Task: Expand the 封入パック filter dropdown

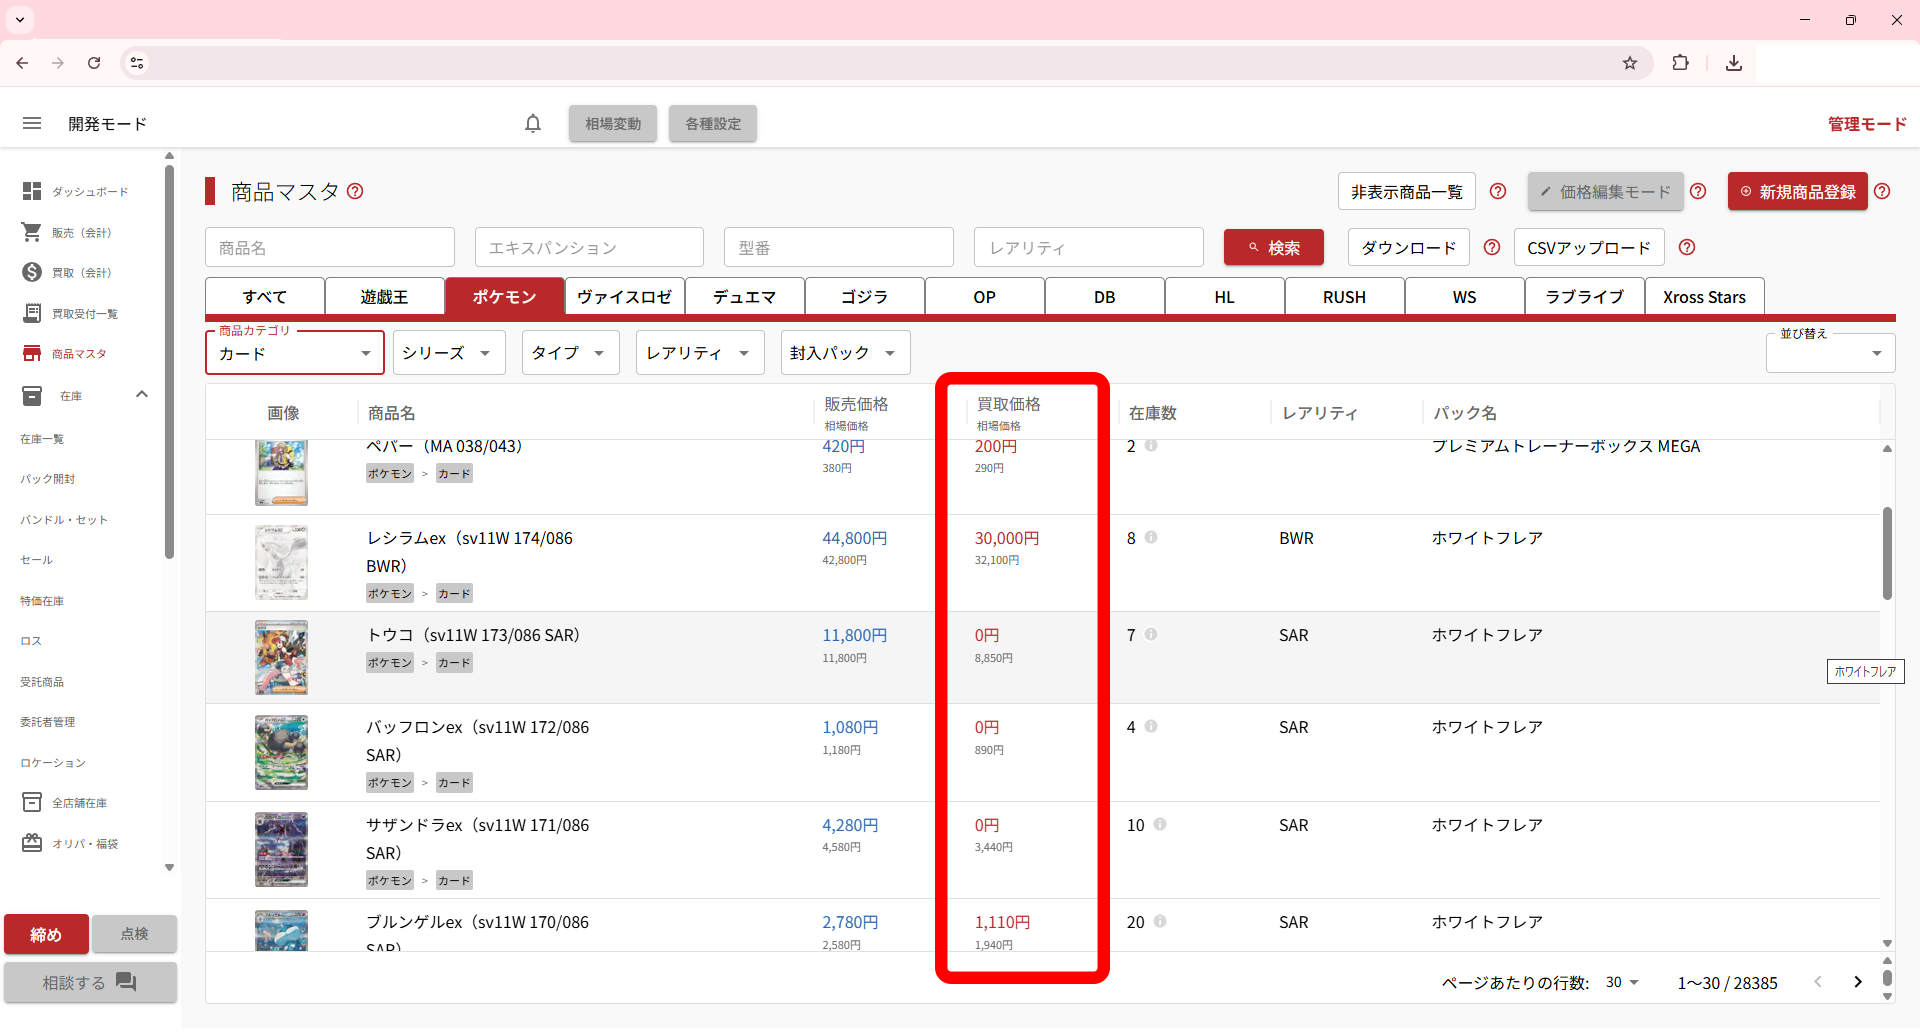Action: point(844,353)
